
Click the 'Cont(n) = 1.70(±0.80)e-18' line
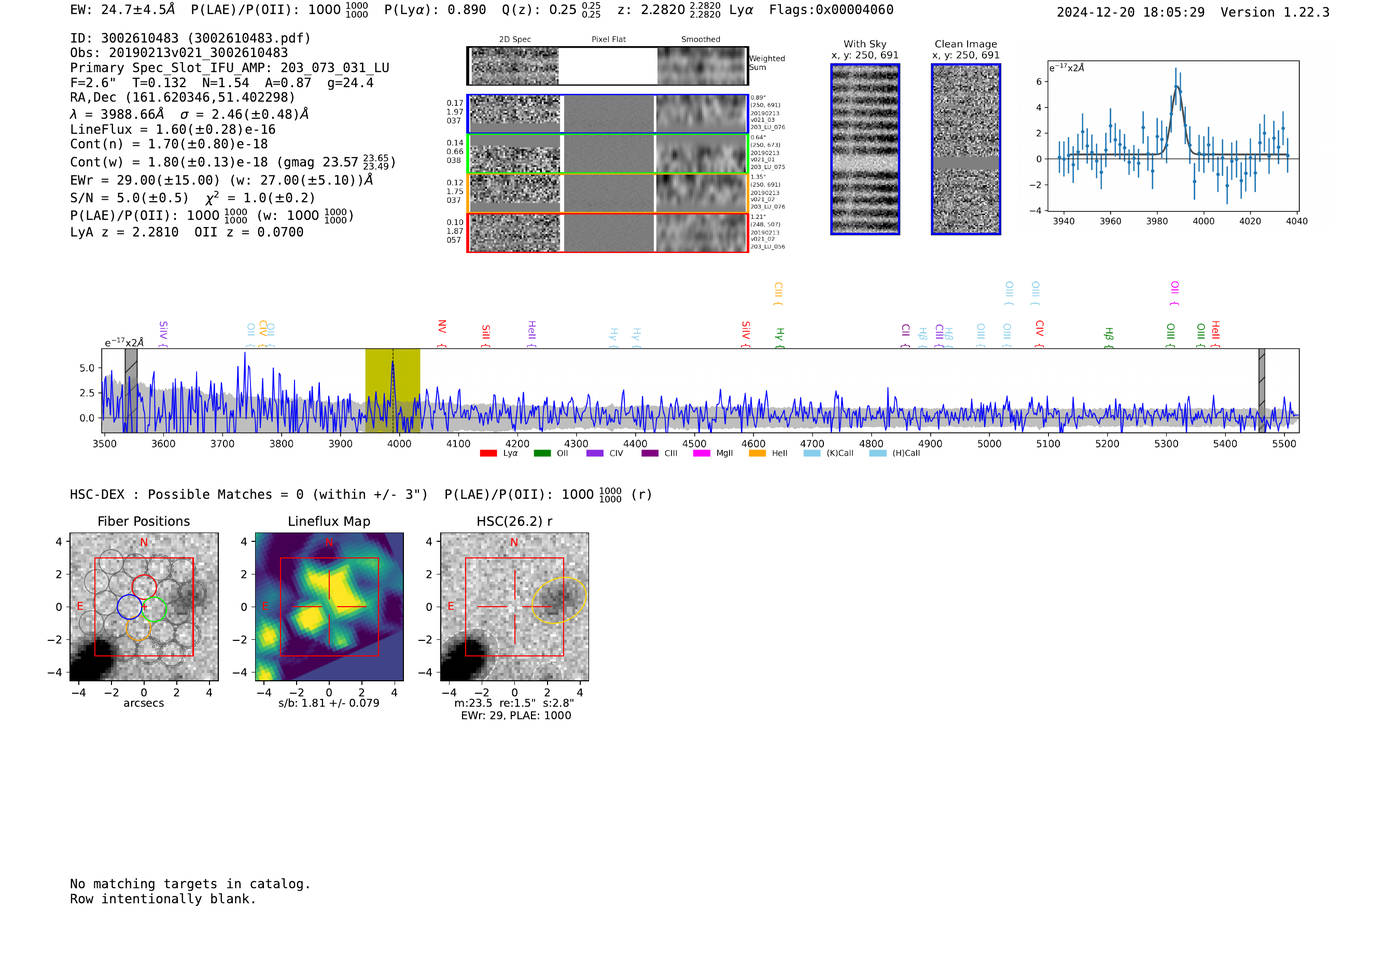pos(169,144)
